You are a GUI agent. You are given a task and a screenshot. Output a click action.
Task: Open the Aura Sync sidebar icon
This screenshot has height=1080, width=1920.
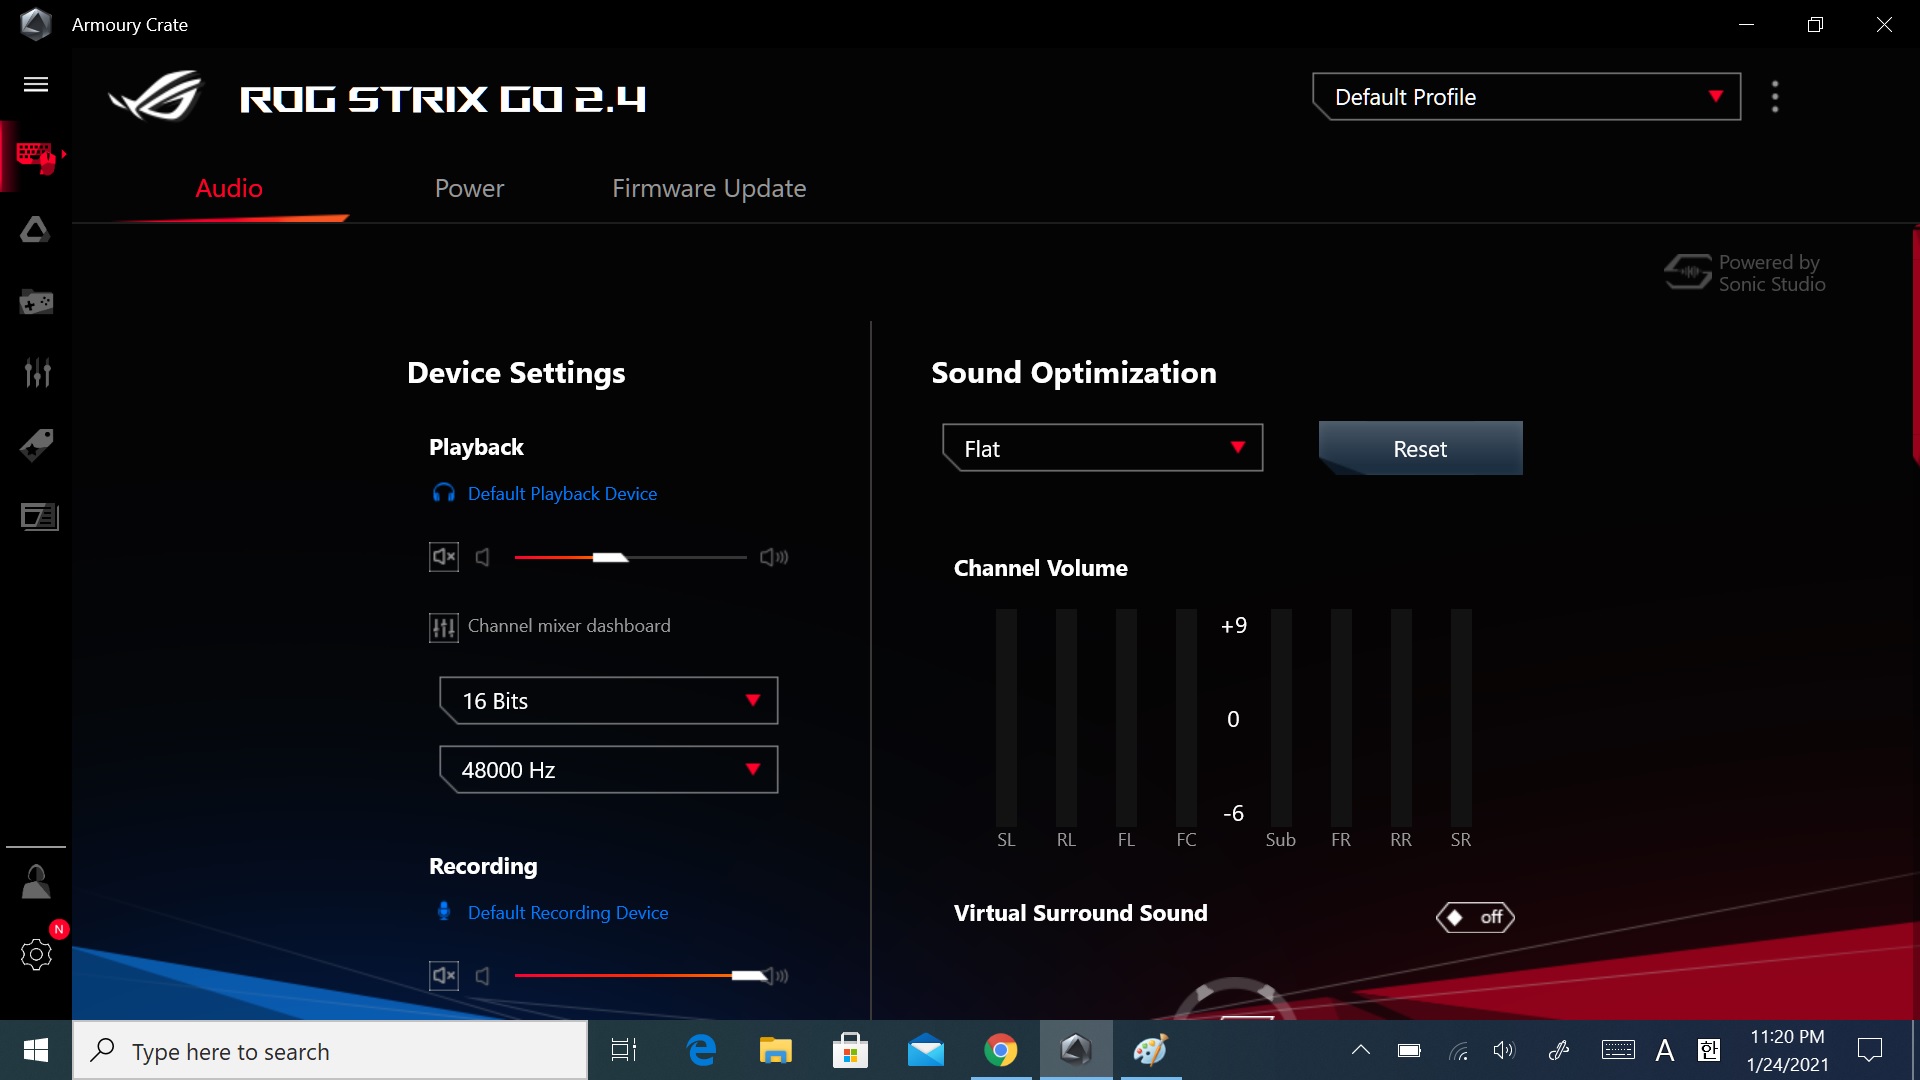click(36, 230)
